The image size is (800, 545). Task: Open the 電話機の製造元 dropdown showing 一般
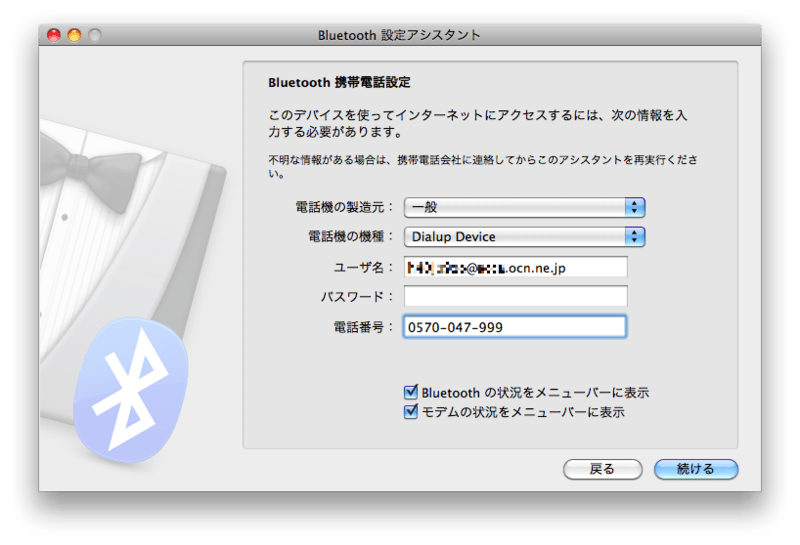524,207
